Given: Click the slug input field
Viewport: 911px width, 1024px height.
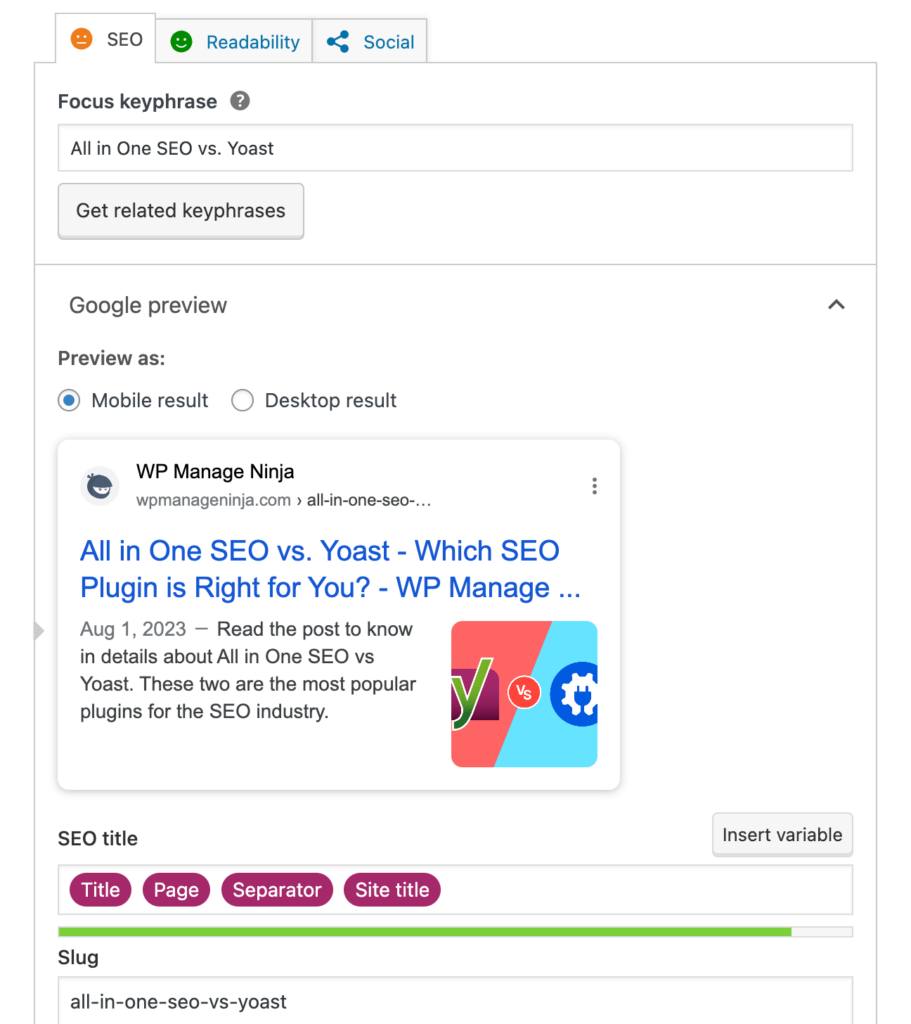Looking at the screenshot, I should [x=455, y=1000].
